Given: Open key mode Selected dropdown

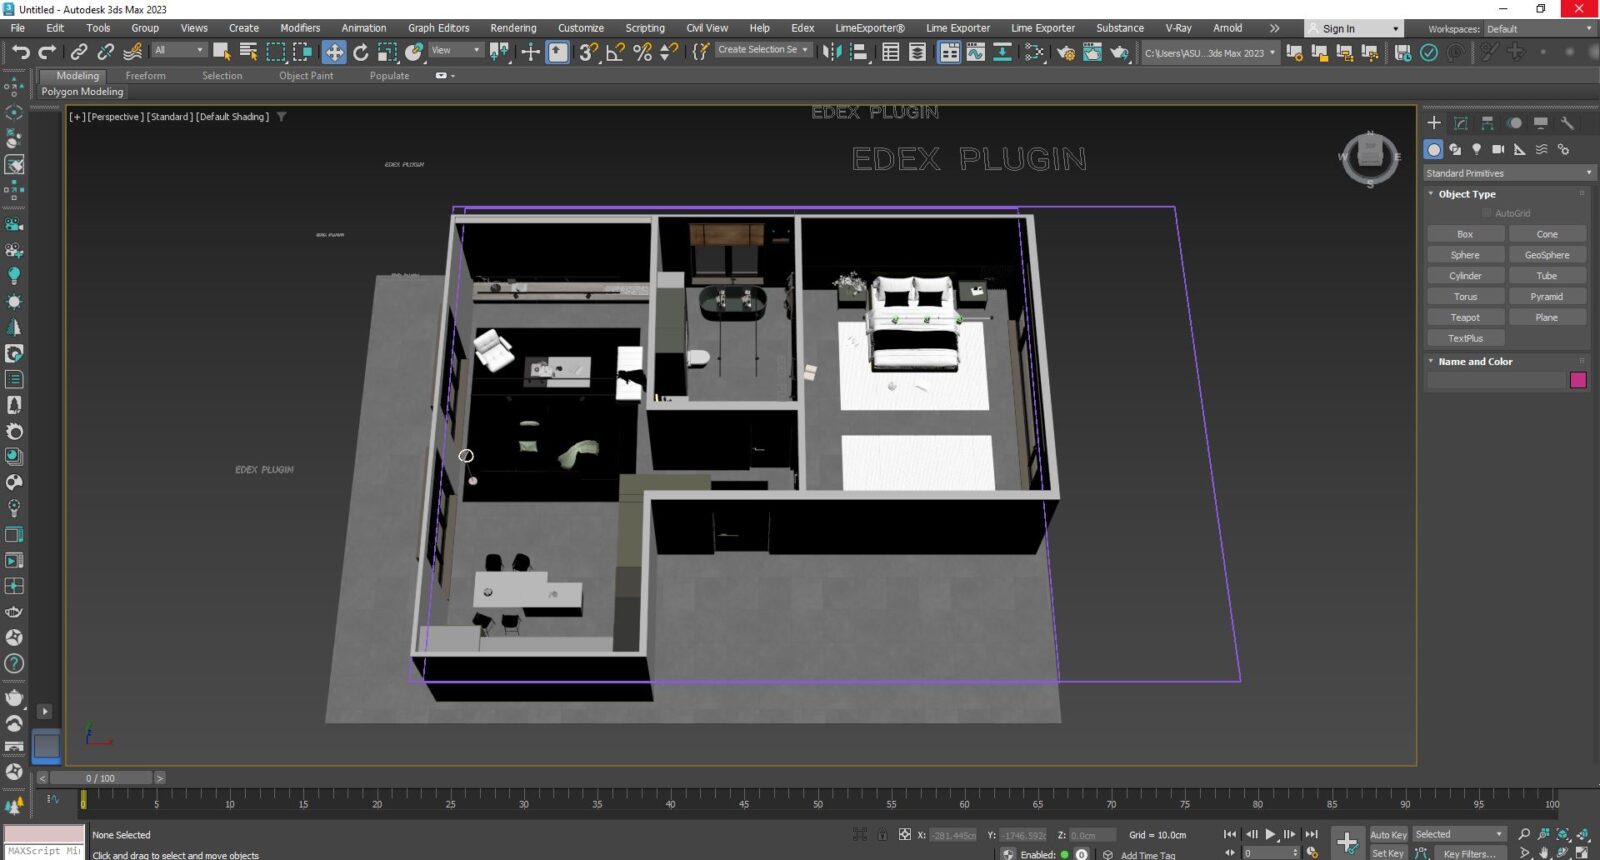Looking at the screenshot, I should (1459, 834).
